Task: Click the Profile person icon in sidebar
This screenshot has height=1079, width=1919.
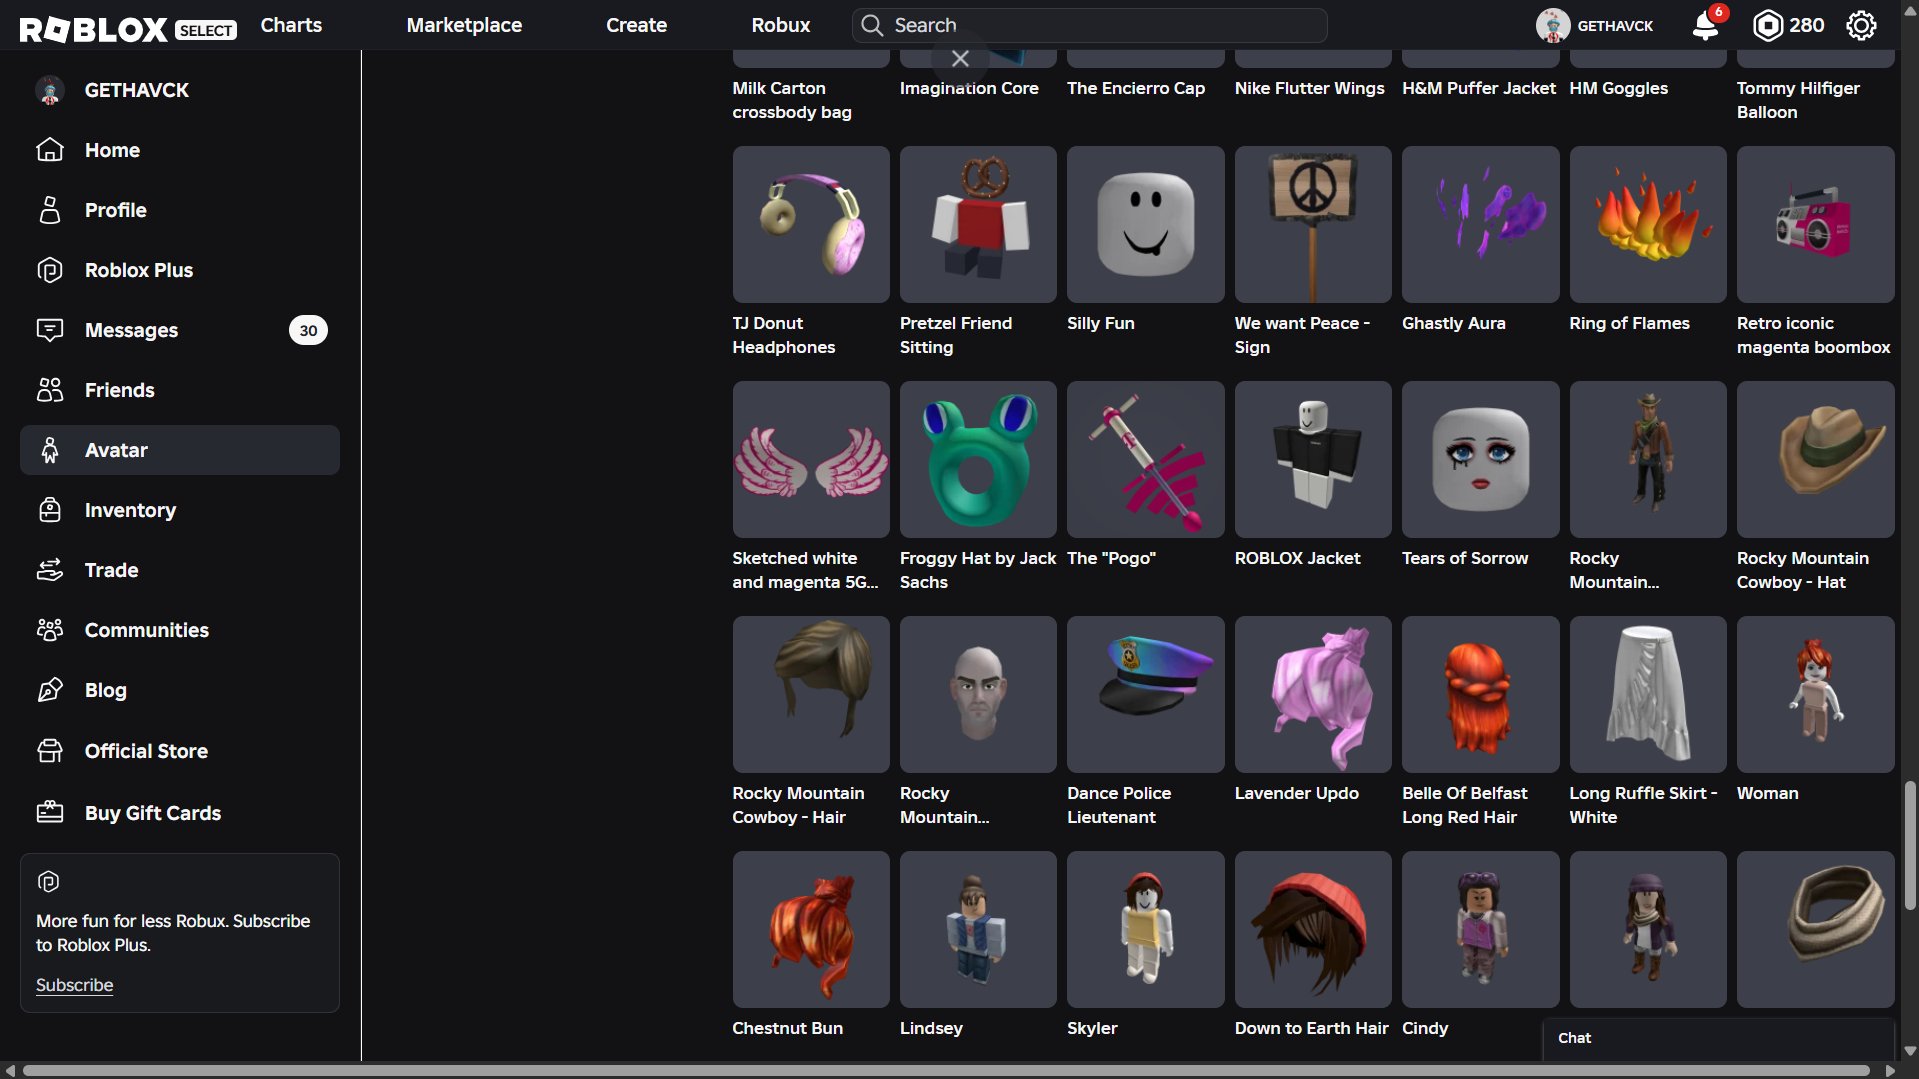Action: click(x=50, y=210)
